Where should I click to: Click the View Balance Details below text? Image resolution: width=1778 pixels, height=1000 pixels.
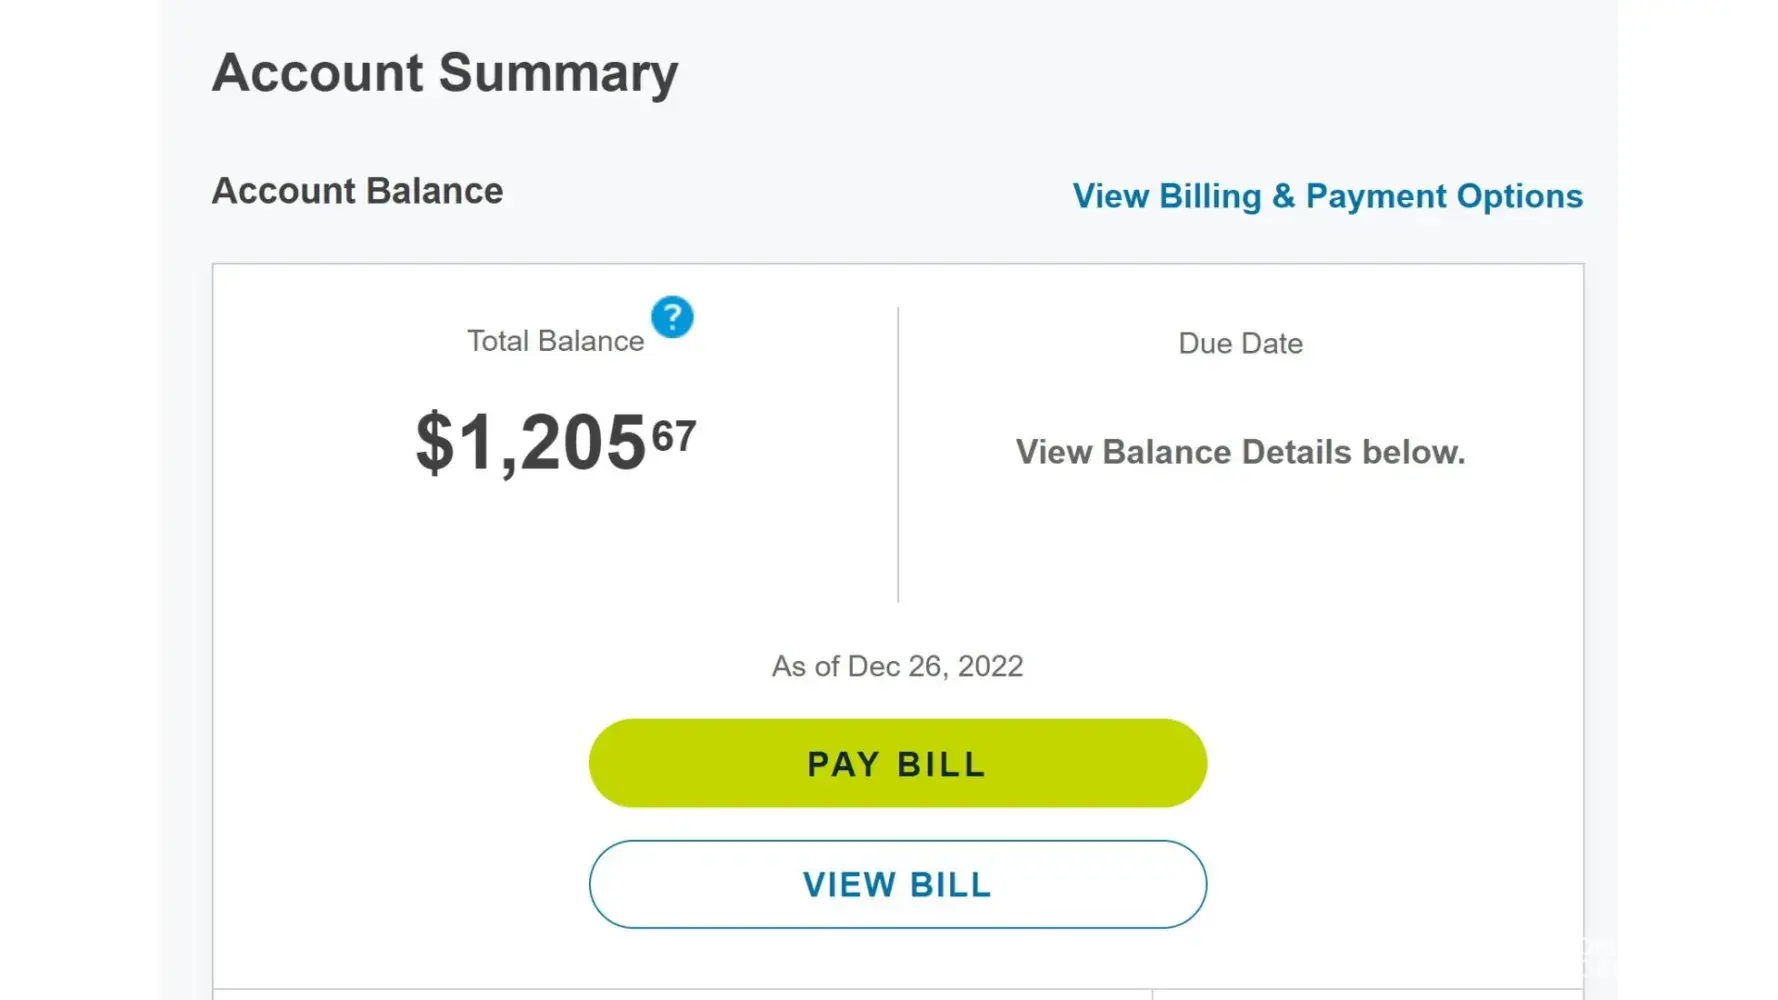point(1240,452)
